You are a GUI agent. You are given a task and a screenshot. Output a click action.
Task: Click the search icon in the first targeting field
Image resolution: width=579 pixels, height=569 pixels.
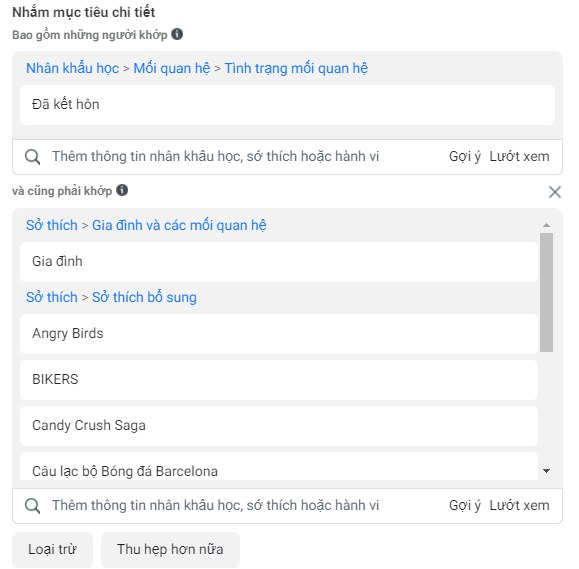pyautogui.click(x=32, y=157)
